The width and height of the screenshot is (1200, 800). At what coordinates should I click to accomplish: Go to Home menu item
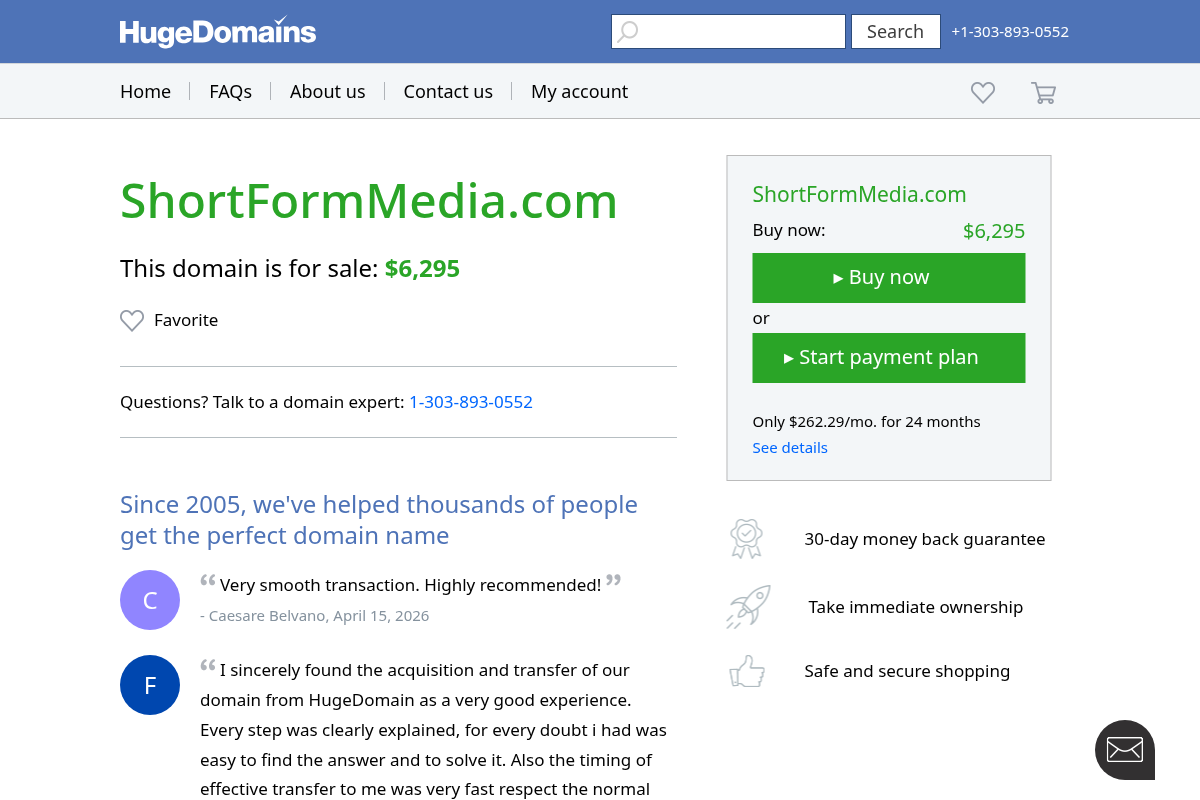click(145, 92)
